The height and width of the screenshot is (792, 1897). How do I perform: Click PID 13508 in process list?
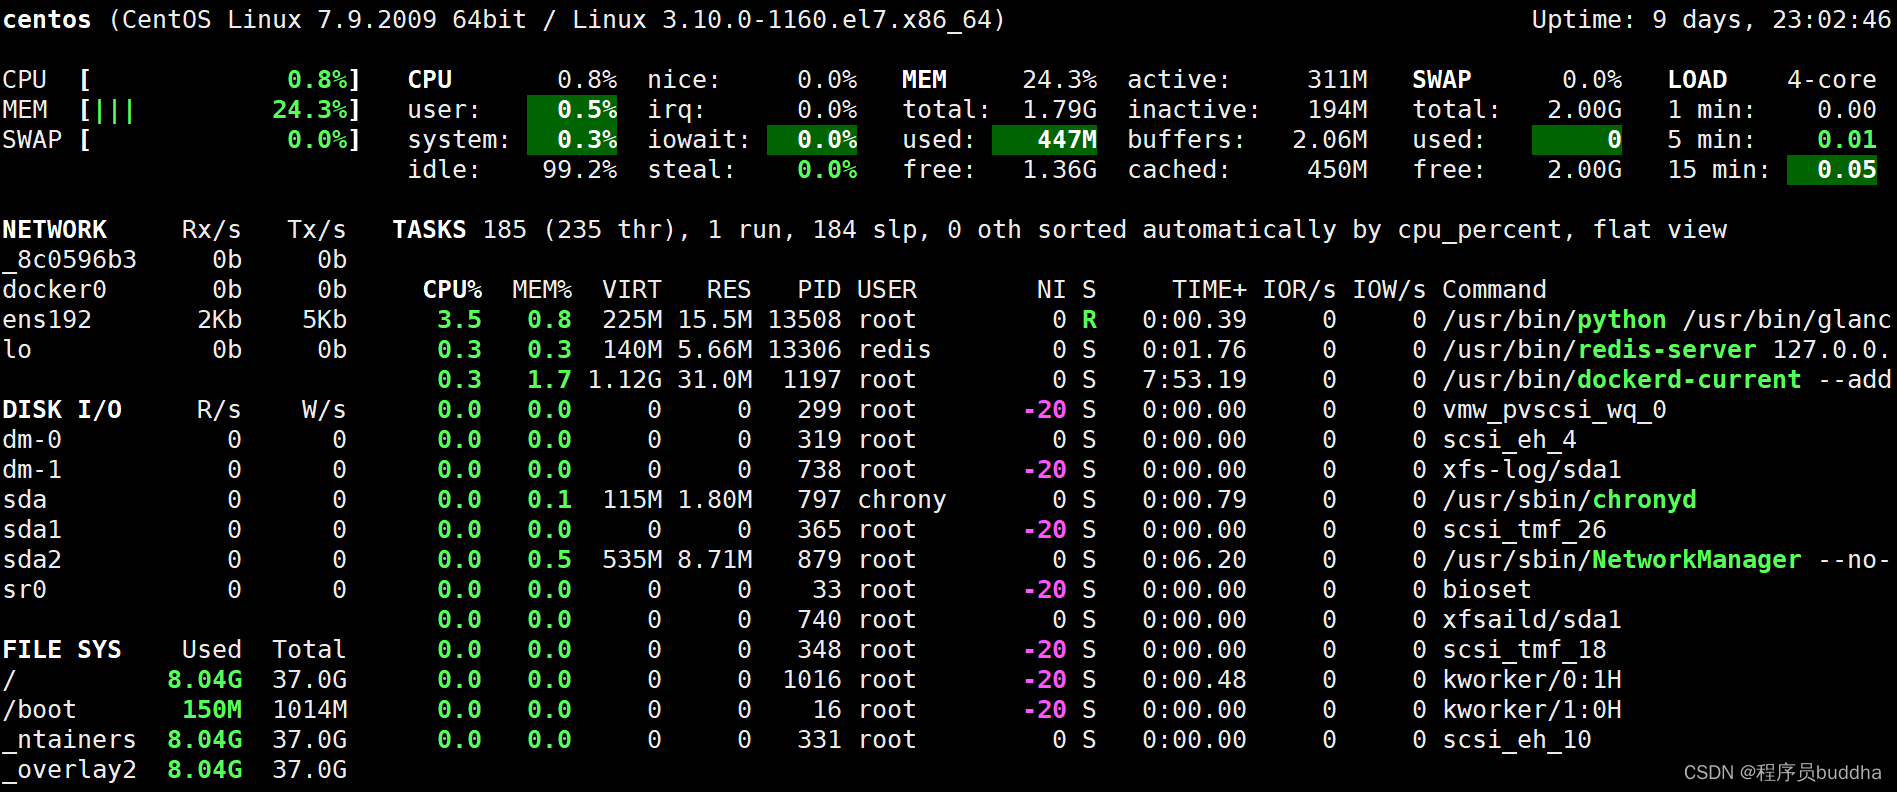tap(804, 320)
